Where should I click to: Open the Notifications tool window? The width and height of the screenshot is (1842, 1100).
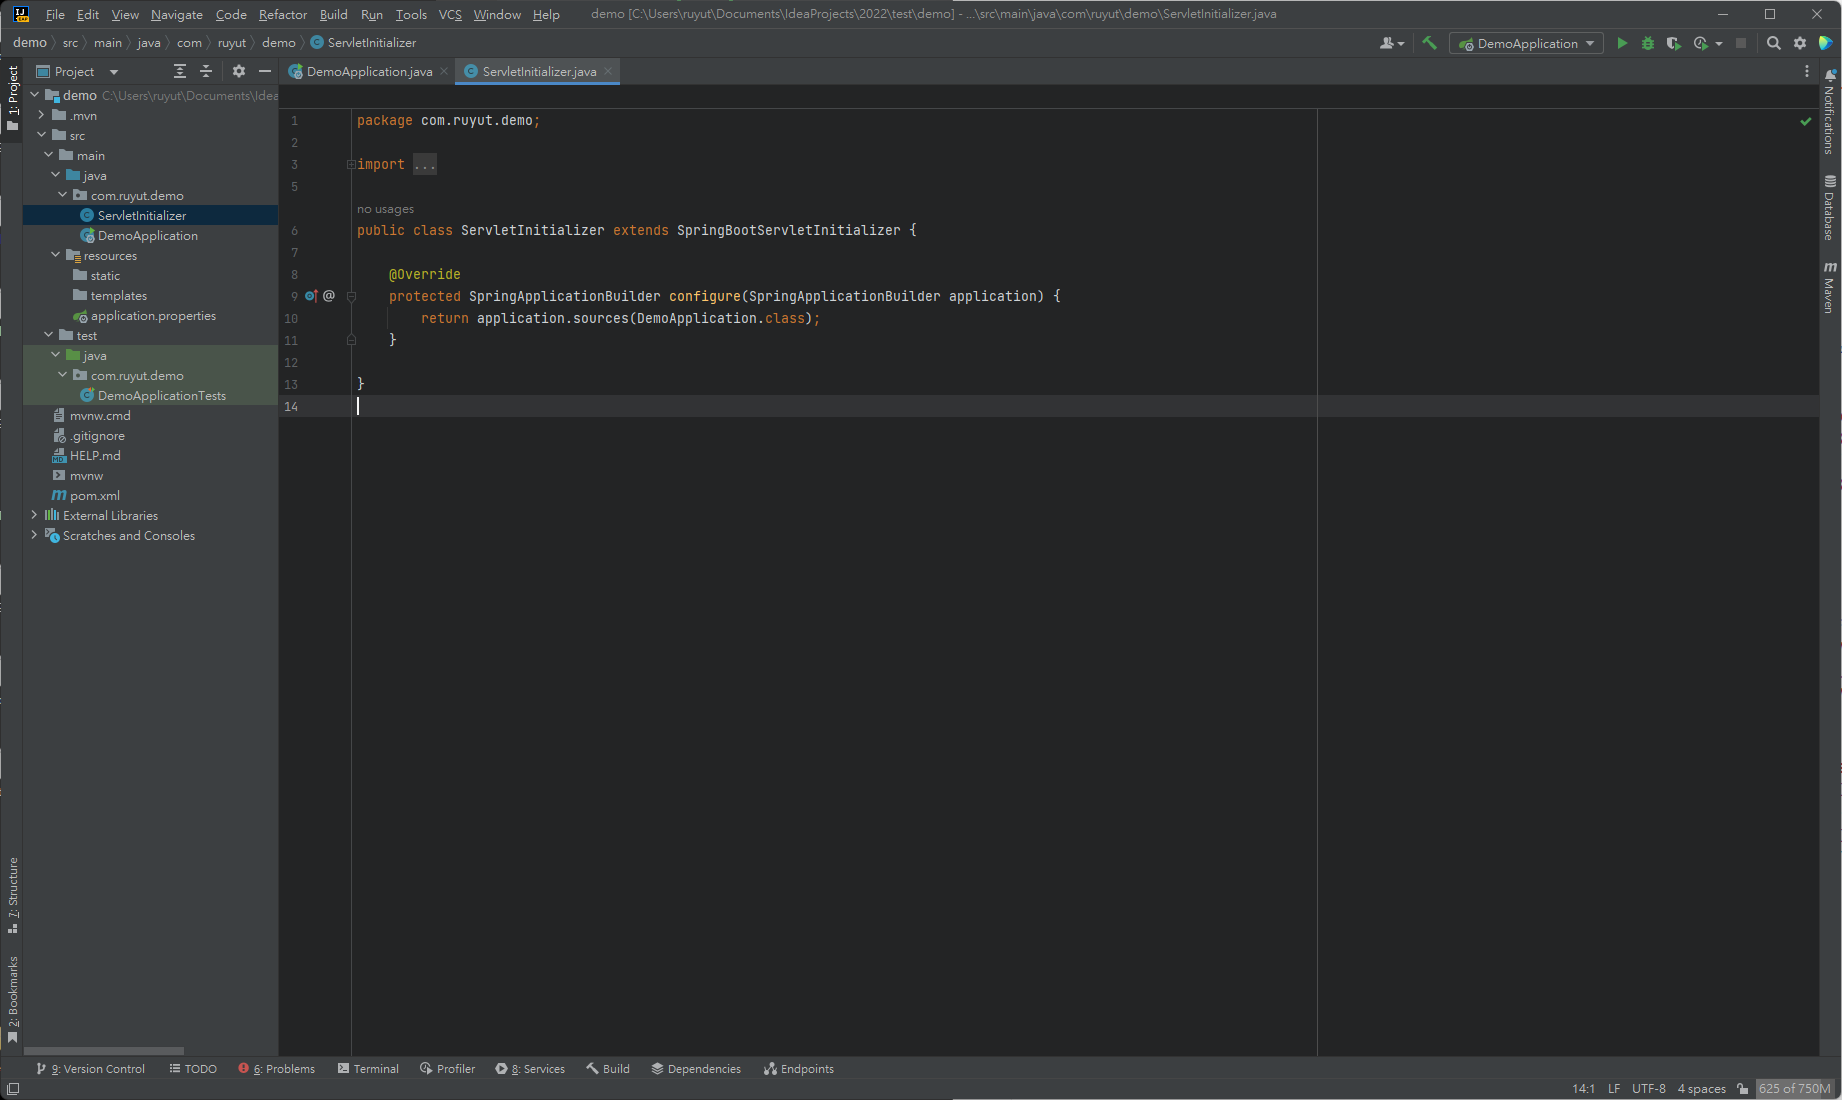pyautogui.click(x=1830, y=111)
